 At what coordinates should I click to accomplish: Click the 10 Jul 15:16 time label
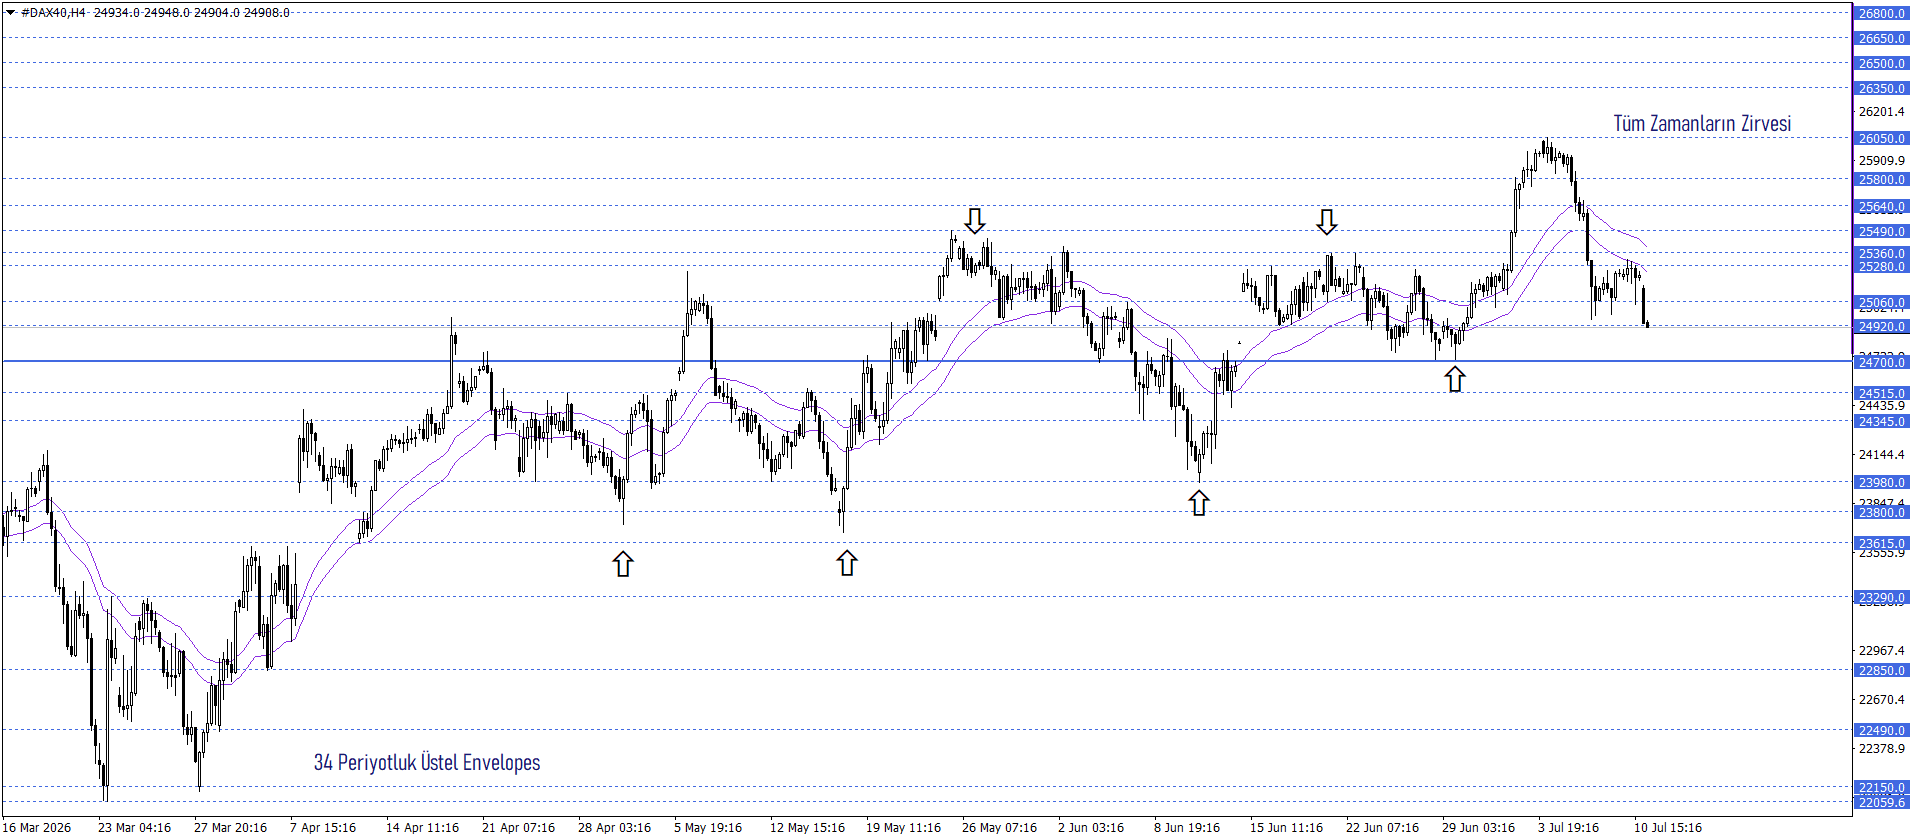coord(1668,828)
